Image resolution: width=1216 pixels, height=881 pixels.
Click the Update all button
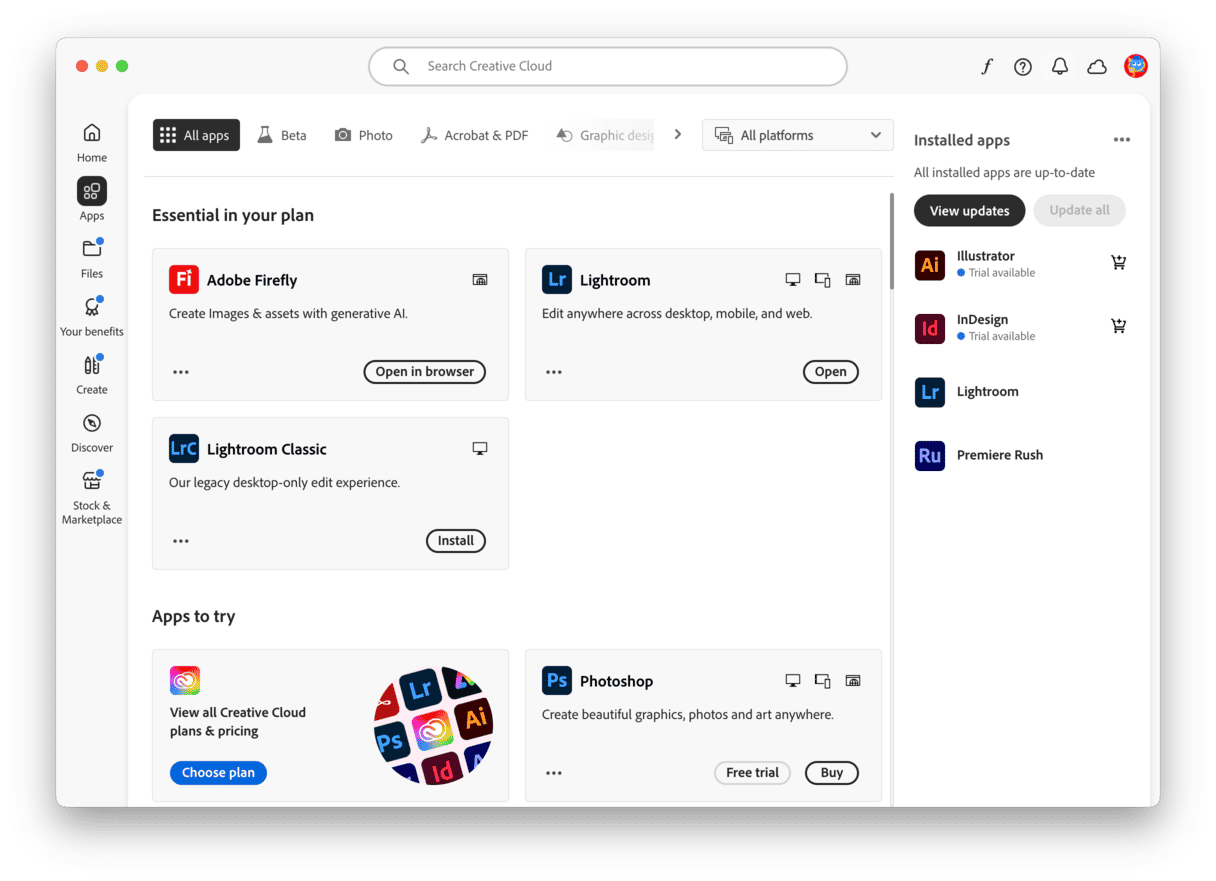[x=1080, y=211]
